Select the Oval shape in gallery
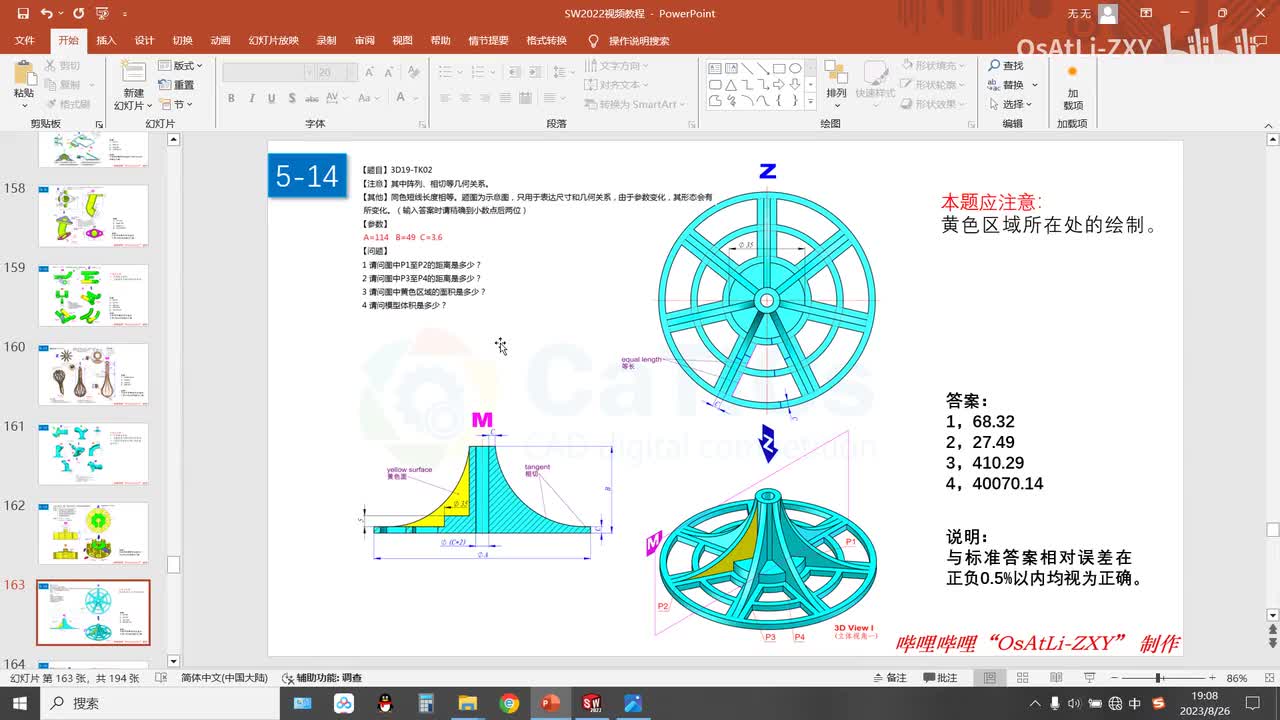The height and width of the screenshot is (720, 1280). tap(795, 69)
